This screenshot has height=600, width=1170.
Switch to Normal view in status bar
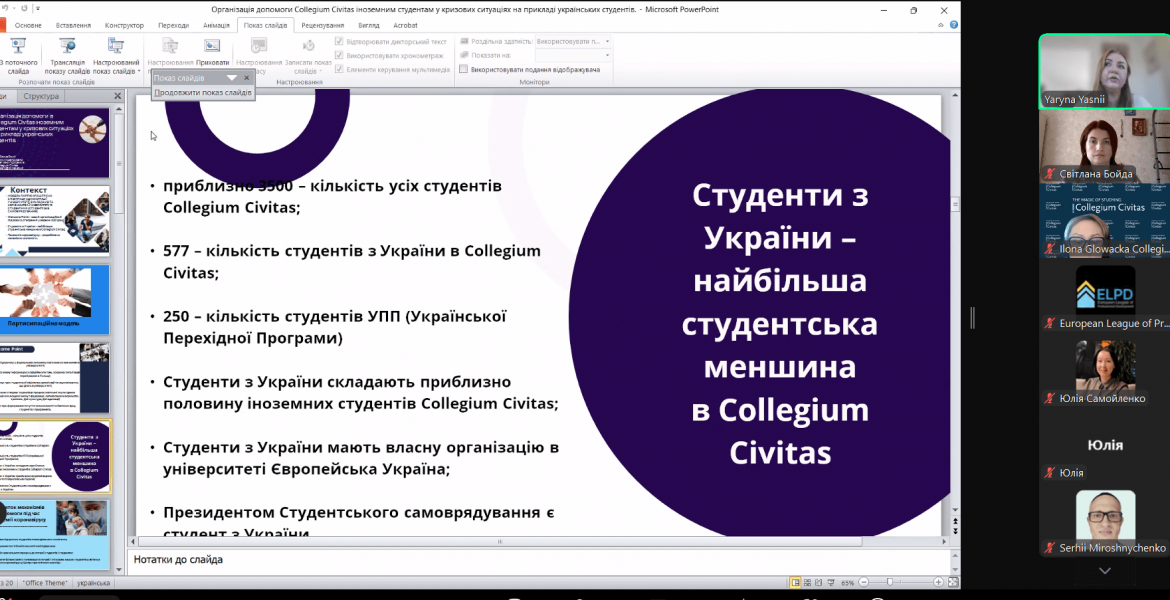pyautogui.click(x=795, y=582)
